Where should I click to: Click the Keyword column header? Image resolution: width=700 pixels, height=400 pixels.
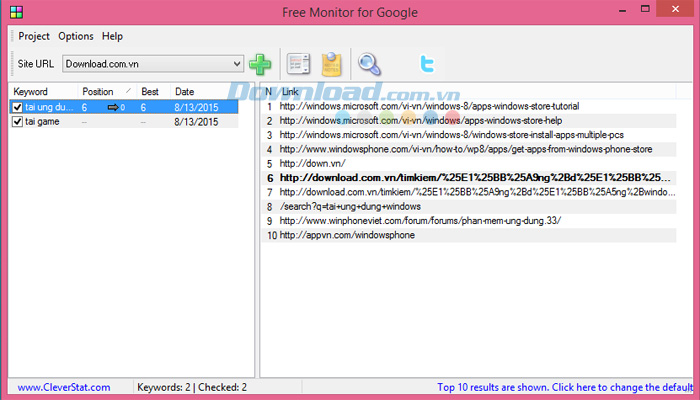pyautogui.click(x=32, y=92)
